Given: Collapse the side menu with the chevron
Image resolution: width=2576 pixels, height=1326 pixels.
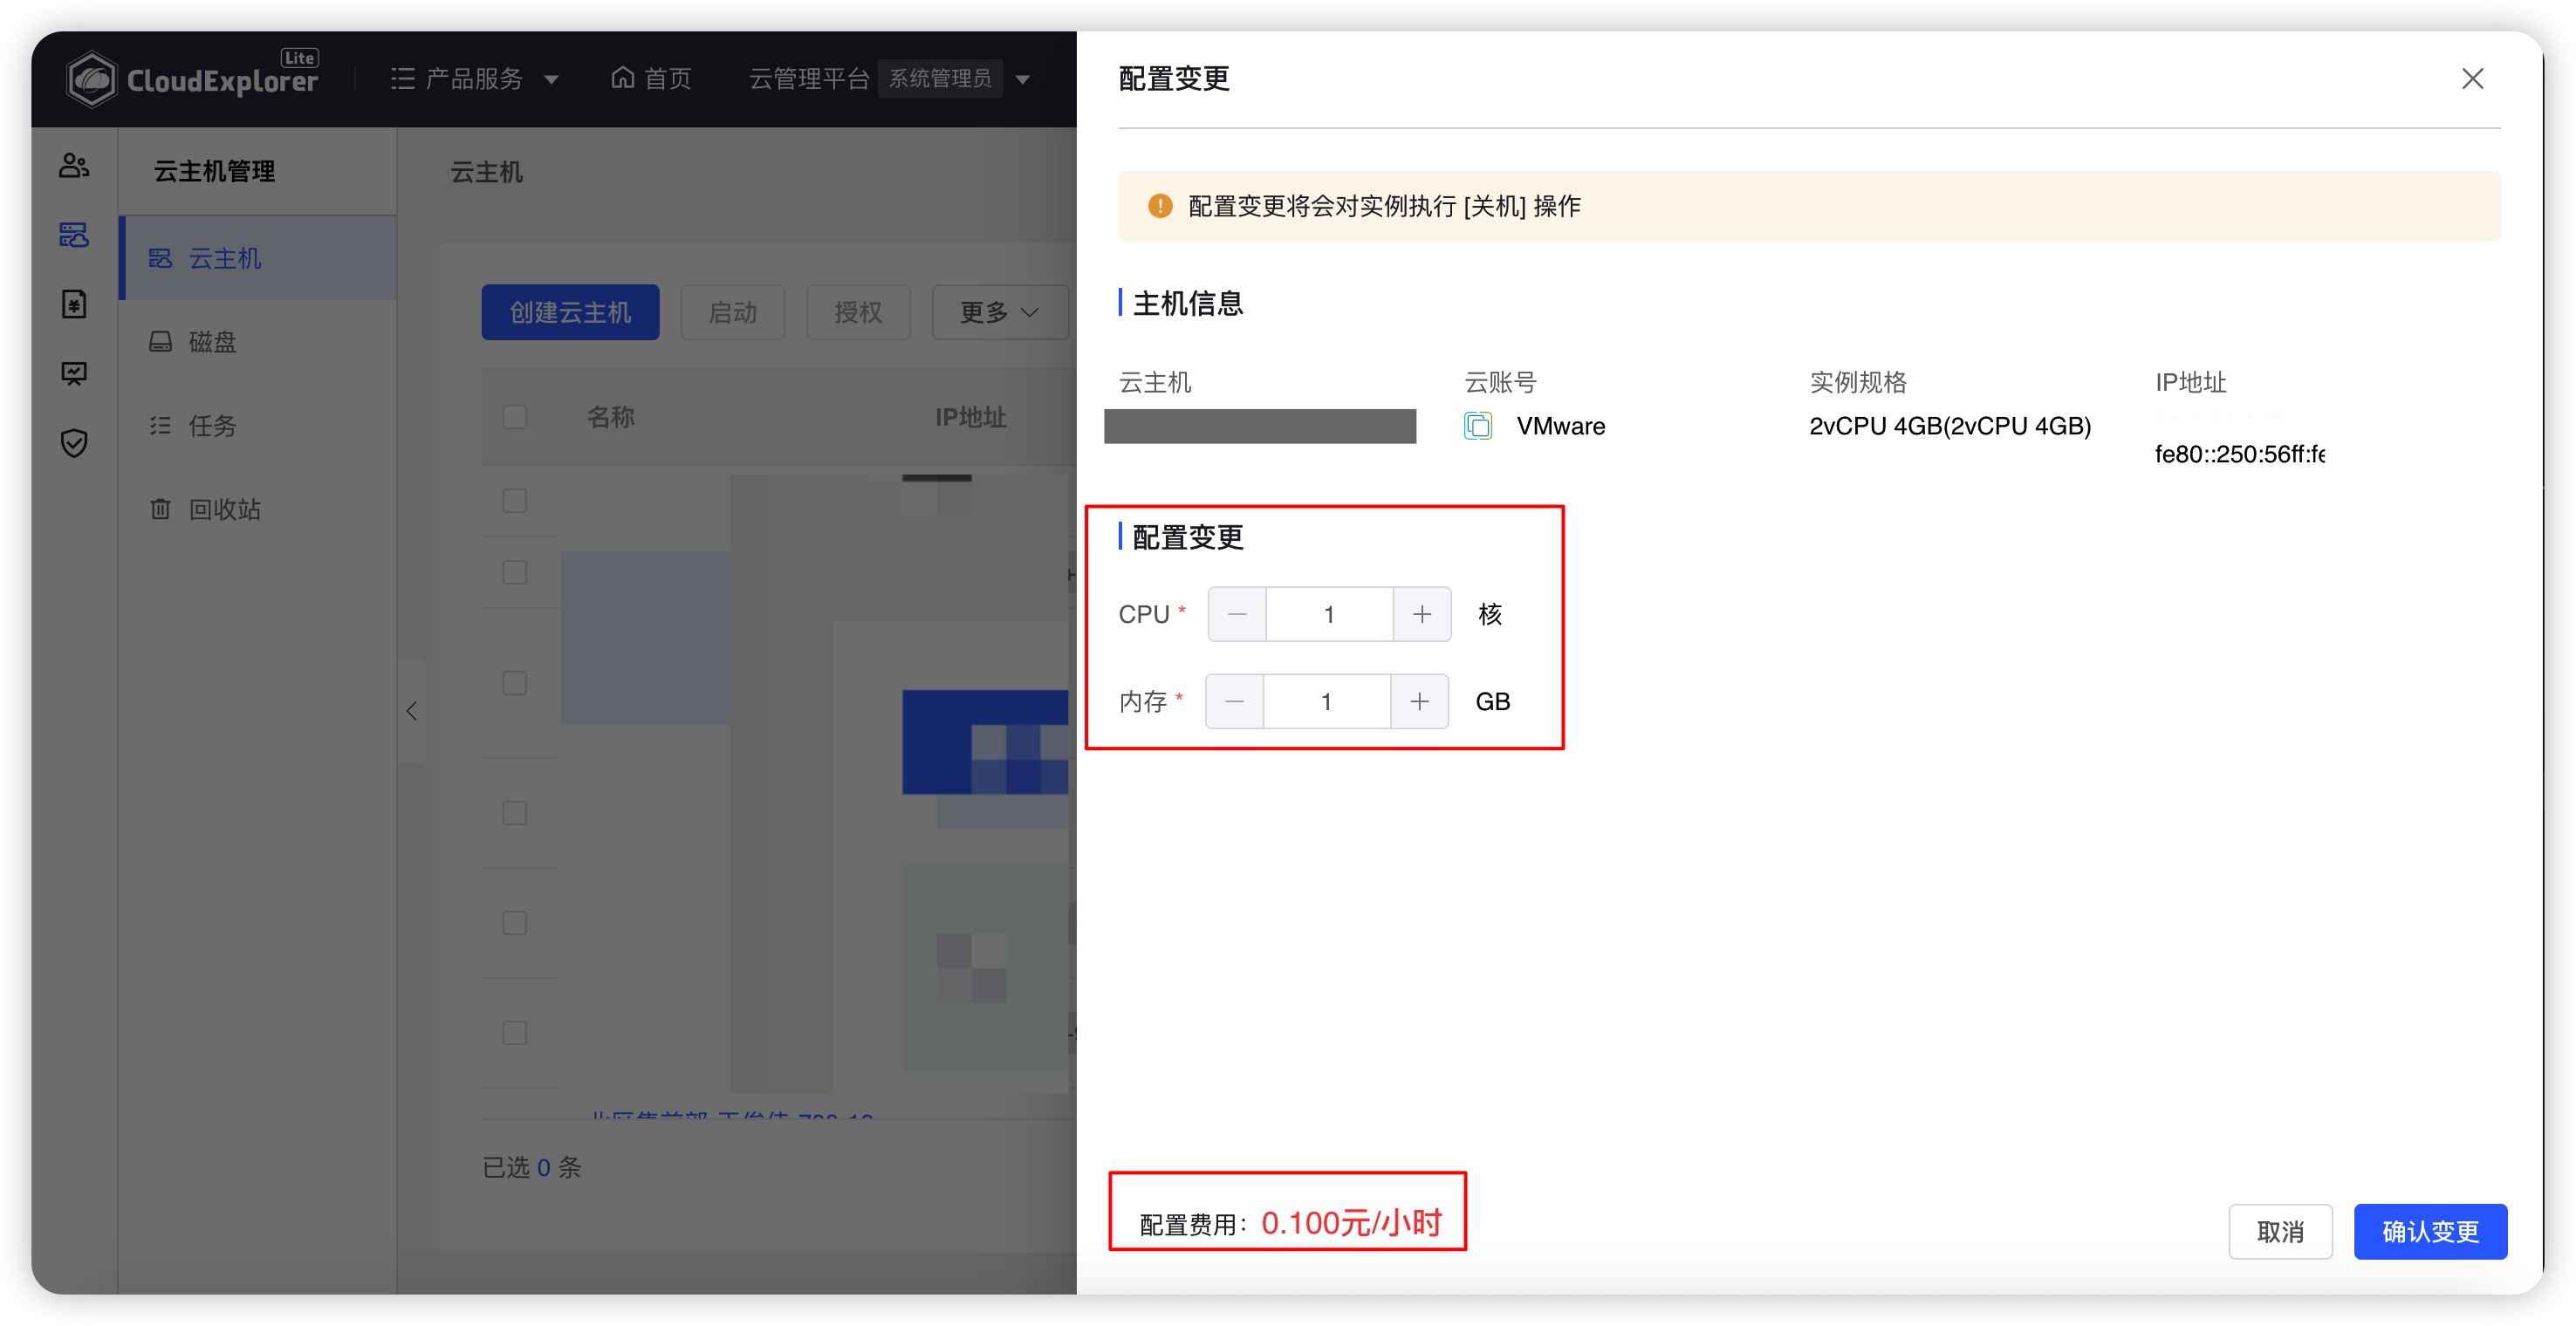Looking at the screenshot, I should (x=412, y=711).
